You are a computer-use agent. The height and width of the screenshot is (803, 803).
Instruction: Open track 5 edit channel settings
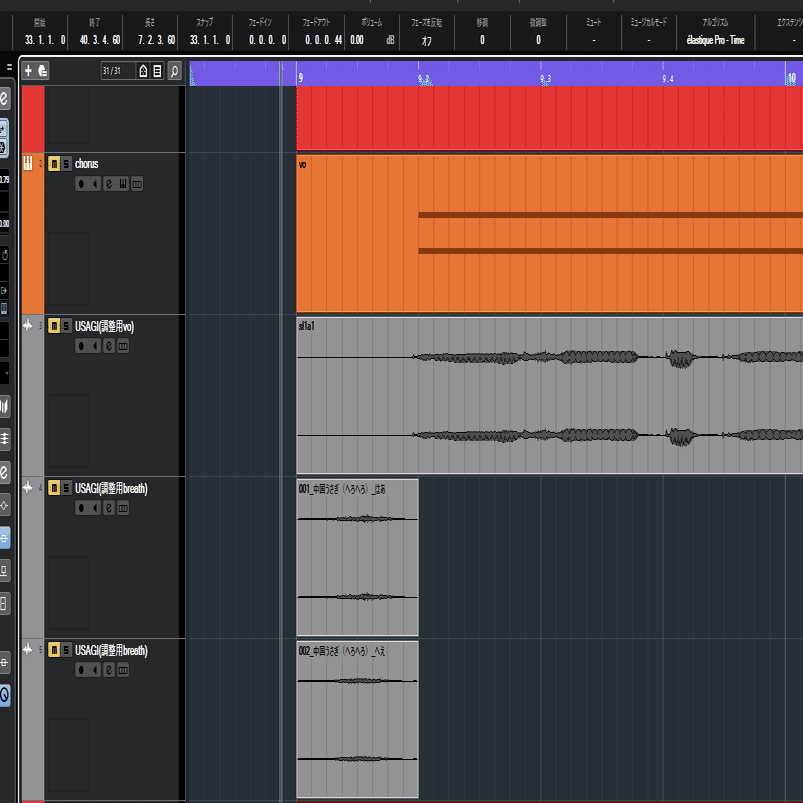pos(109,669)
